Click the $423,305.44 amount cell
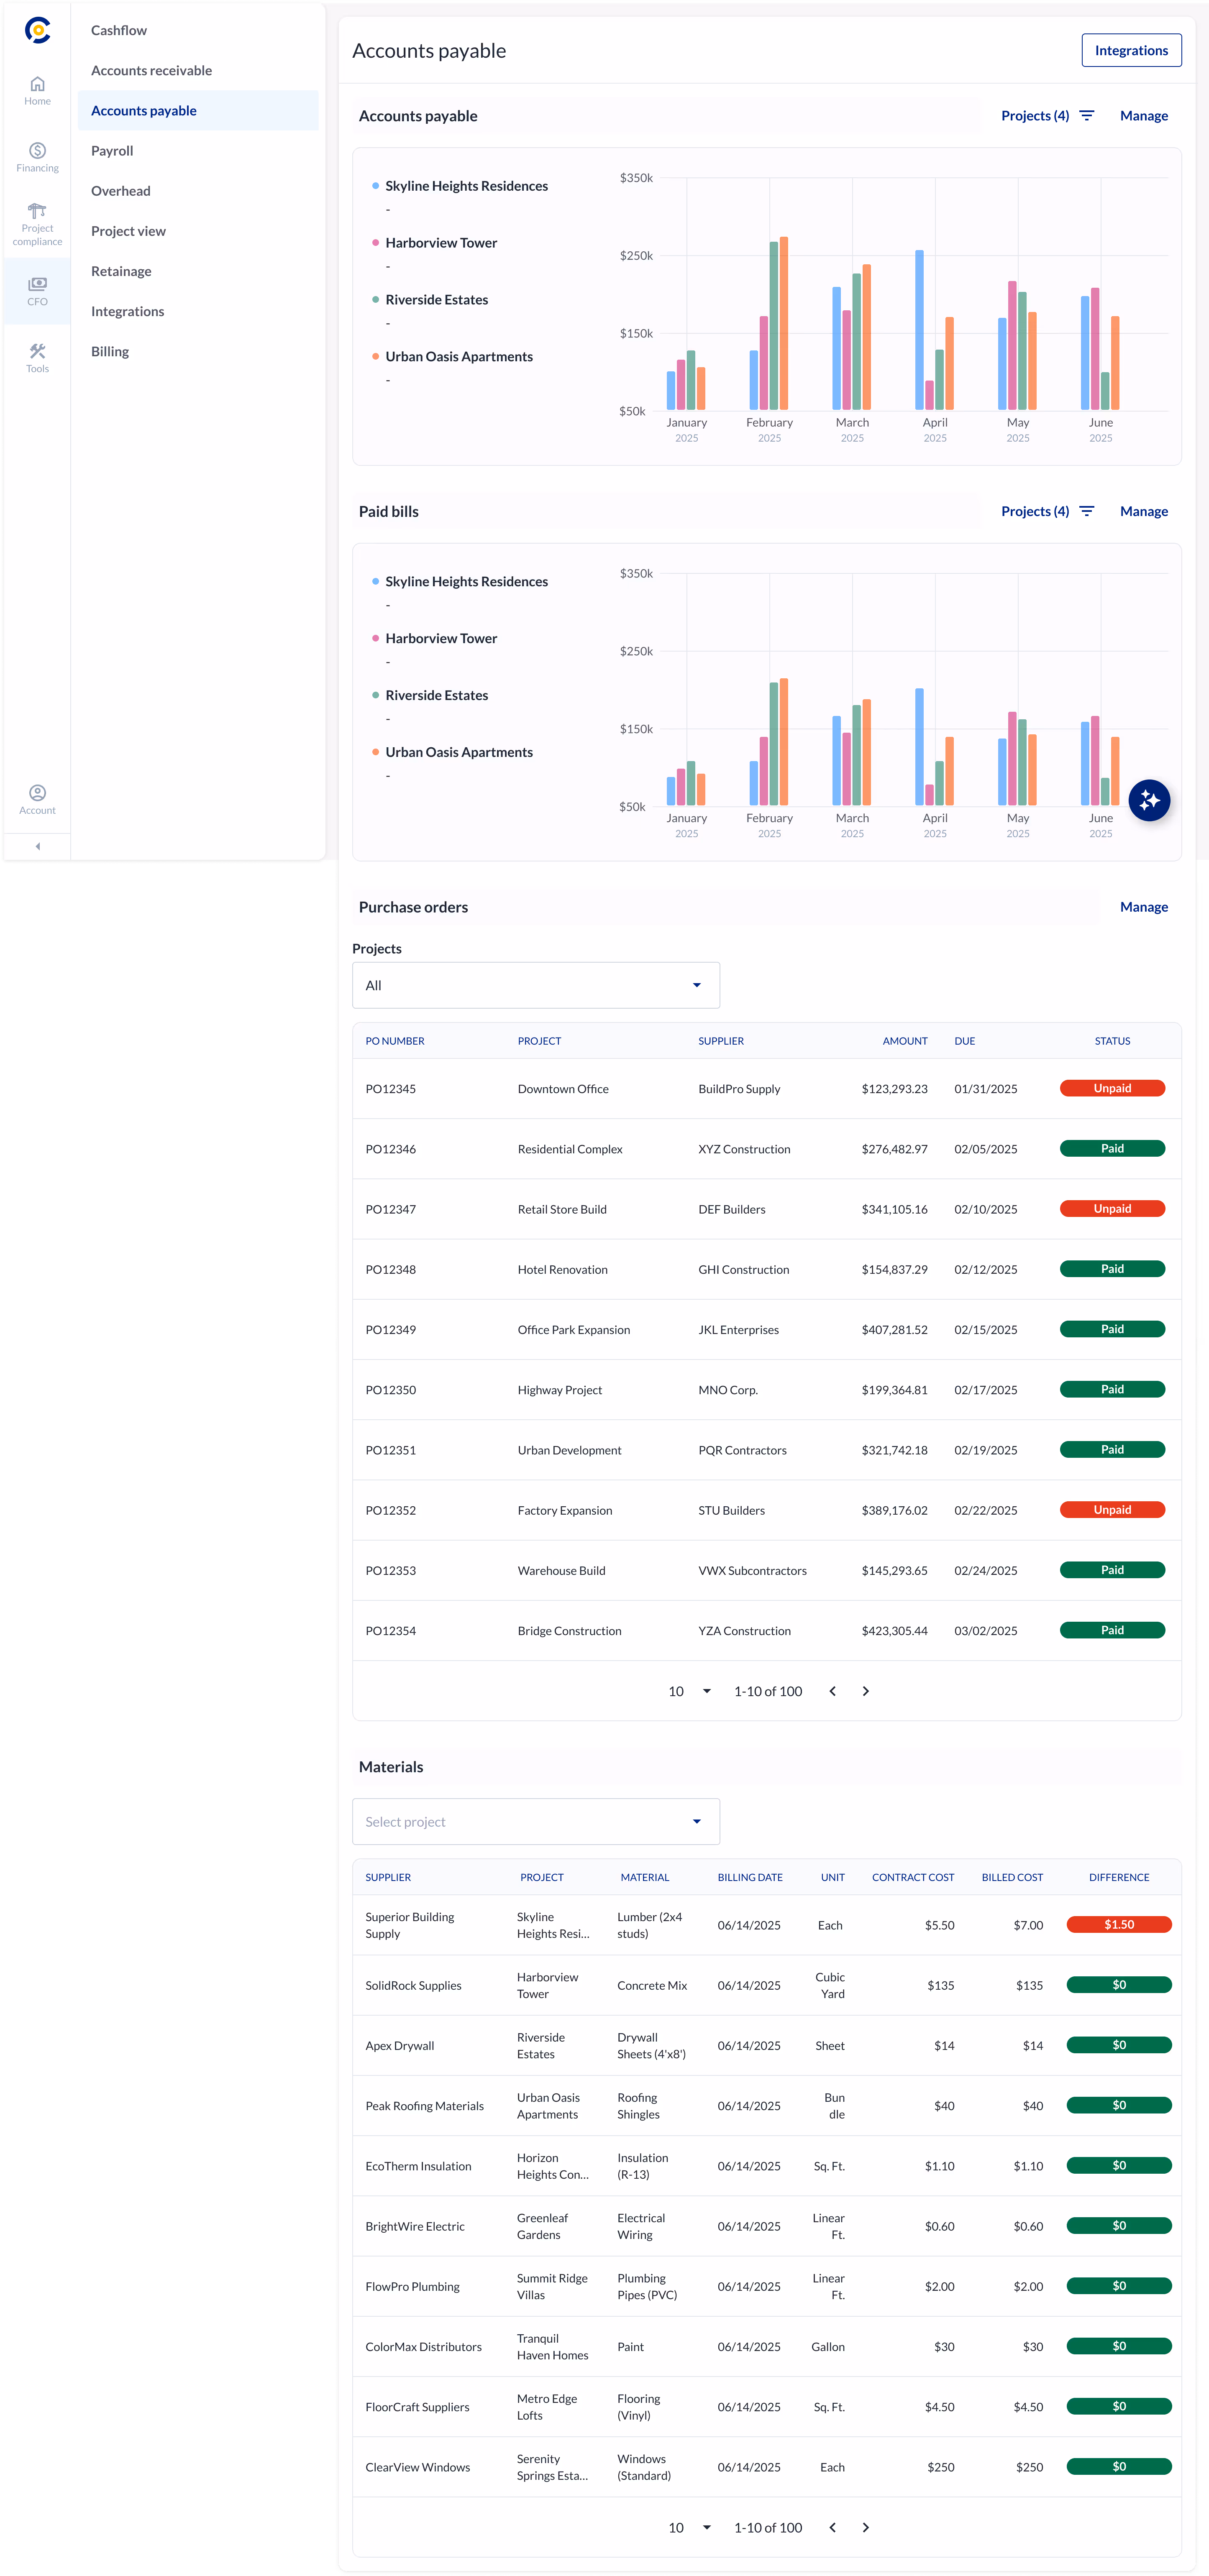1209x2576 pixels. click(894, 1631)
